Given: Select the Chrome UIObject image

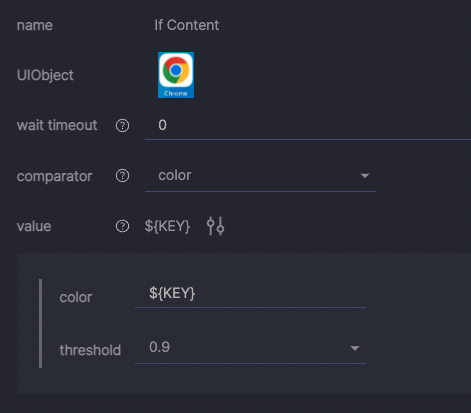Looking at the screenshot, I should (x=176, y=75).
